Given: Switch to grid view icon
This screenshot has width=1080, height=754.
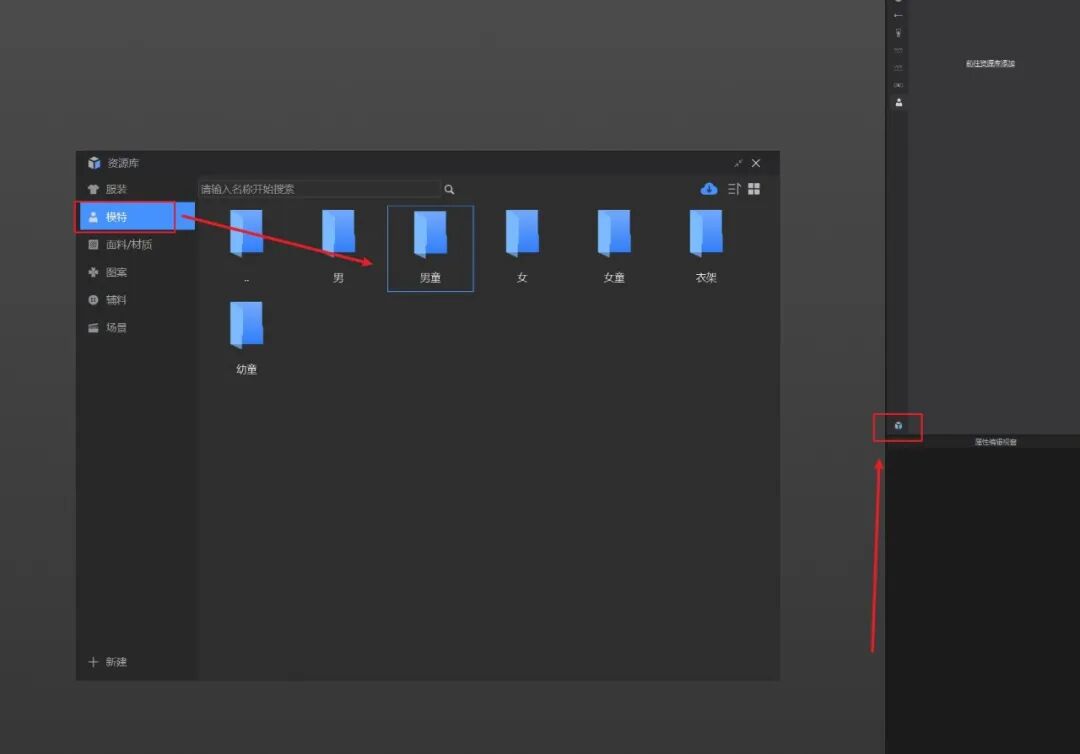Looking at the screenshot, I should (x=754, y=189).
